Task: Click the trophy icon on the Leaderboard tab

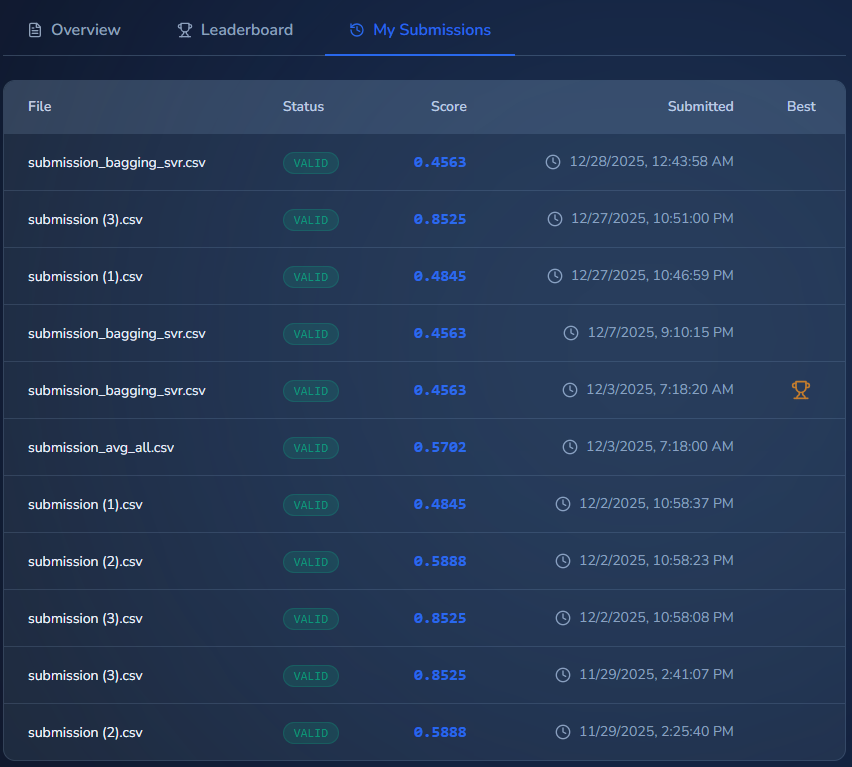Action: pyautogui.click(x=185, y=30)
